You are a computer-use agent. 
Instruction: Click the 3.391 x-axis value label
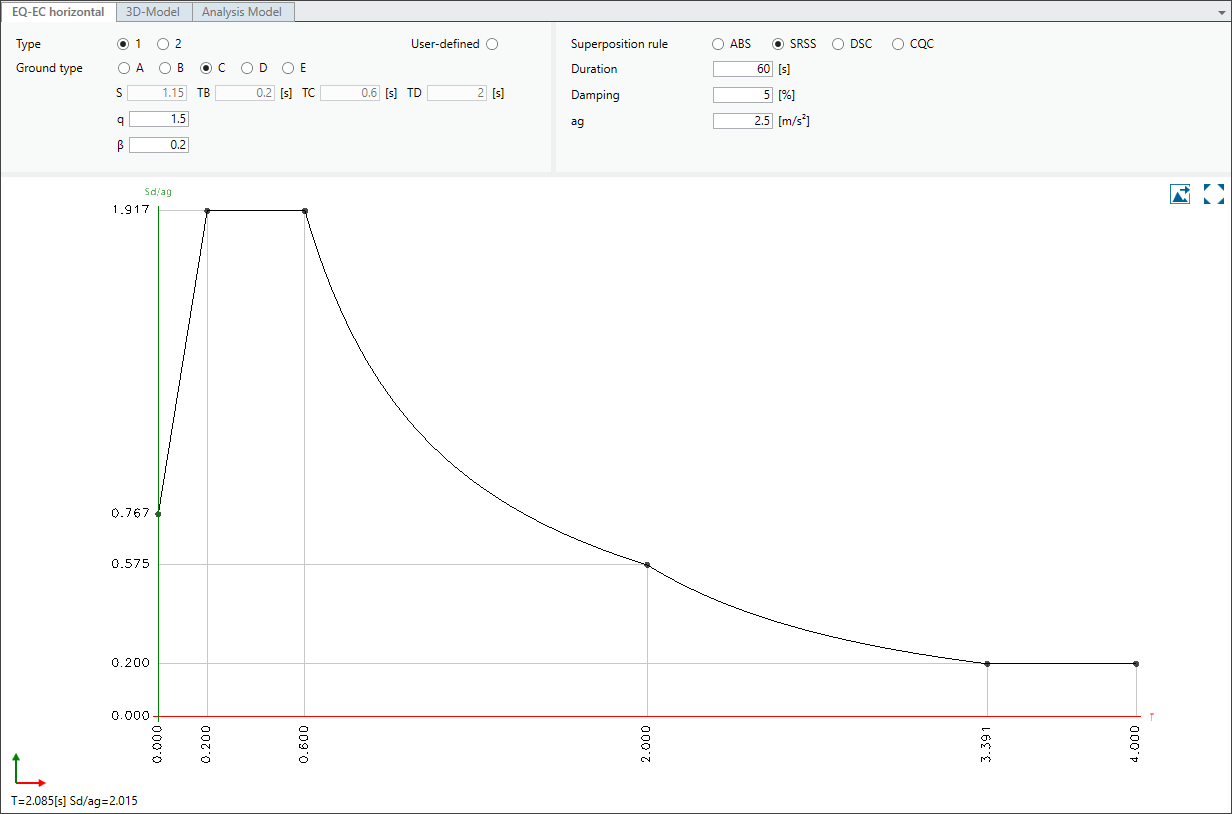[988, 744]
